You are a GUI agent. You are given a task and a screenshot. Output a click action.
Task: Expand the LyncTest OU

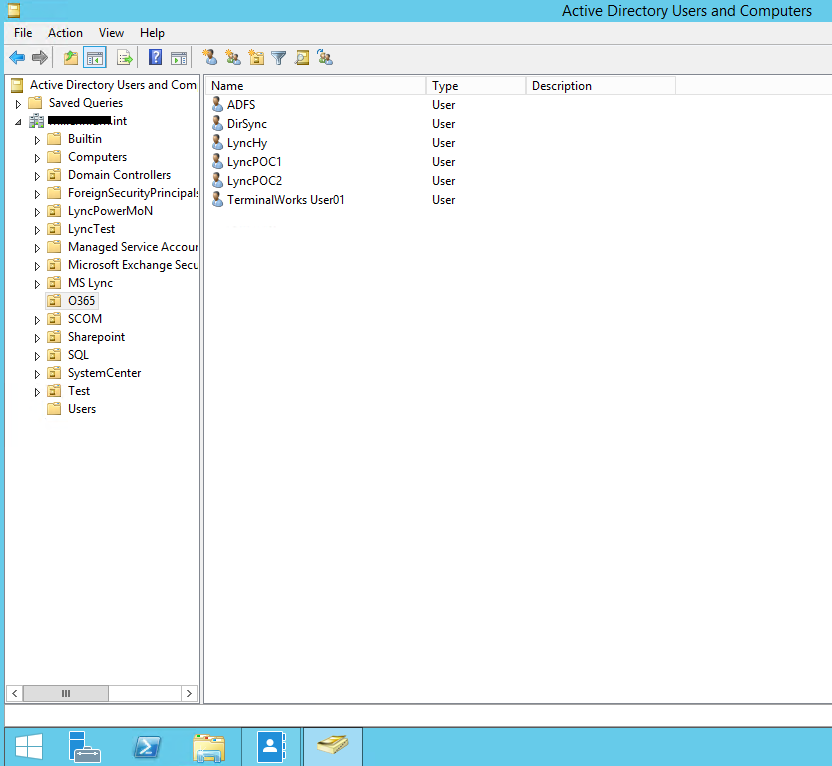click(37, 230)
